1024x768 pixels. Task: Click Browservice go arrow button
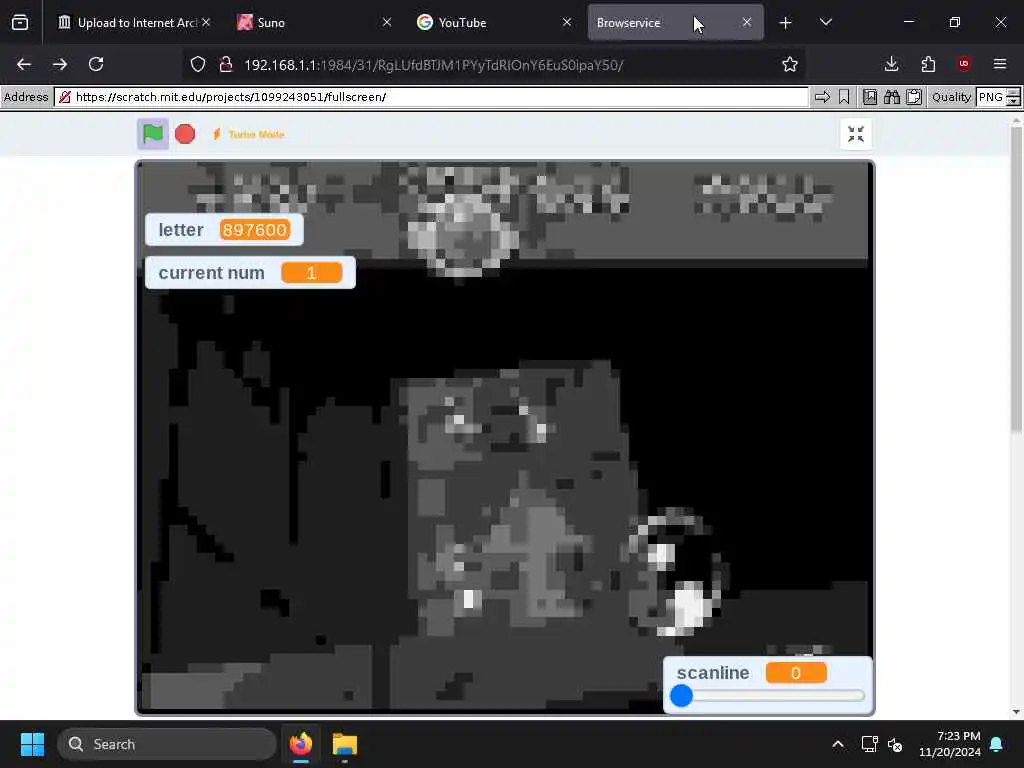click(x=822, y=97)
